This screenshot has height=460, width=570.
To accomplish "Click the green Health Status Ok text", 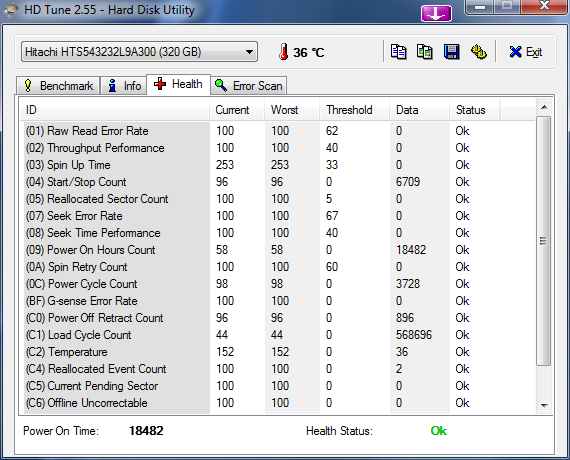I will (x=438, y=431).
